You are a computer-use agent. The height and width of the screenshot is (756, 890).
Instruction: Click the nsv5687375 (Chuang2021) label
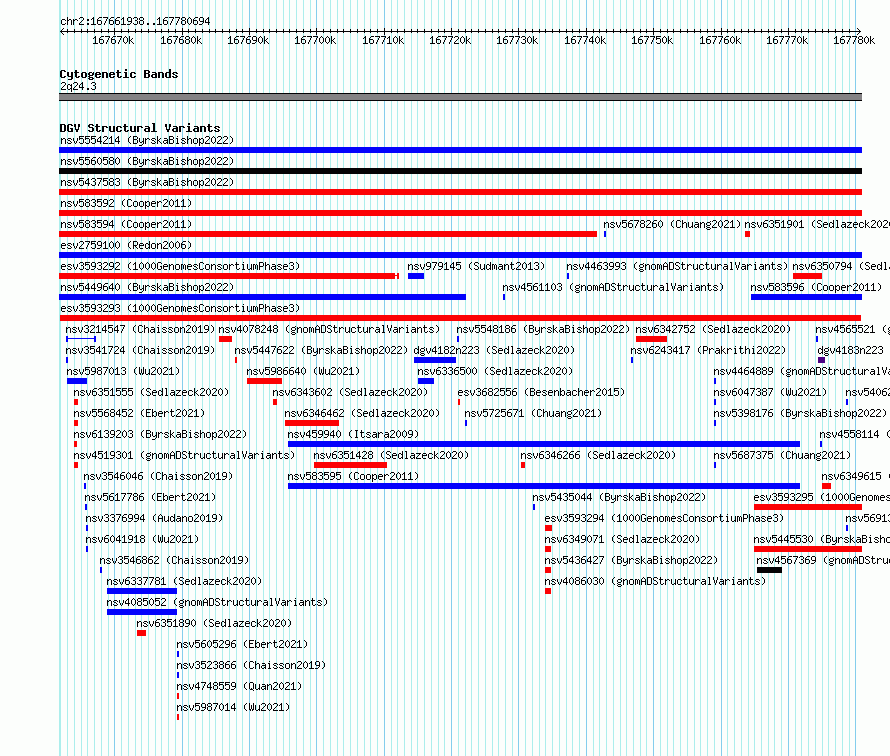pyautogui.click(x=782, y=455)
